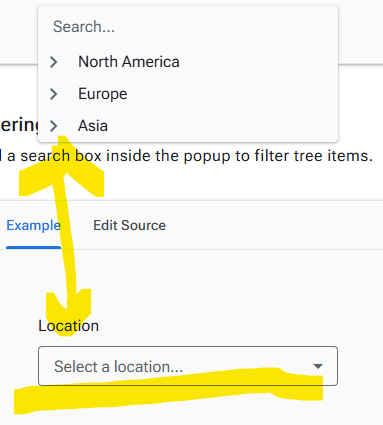Click the blue underline beneath Example tab

tap(33, 247)
